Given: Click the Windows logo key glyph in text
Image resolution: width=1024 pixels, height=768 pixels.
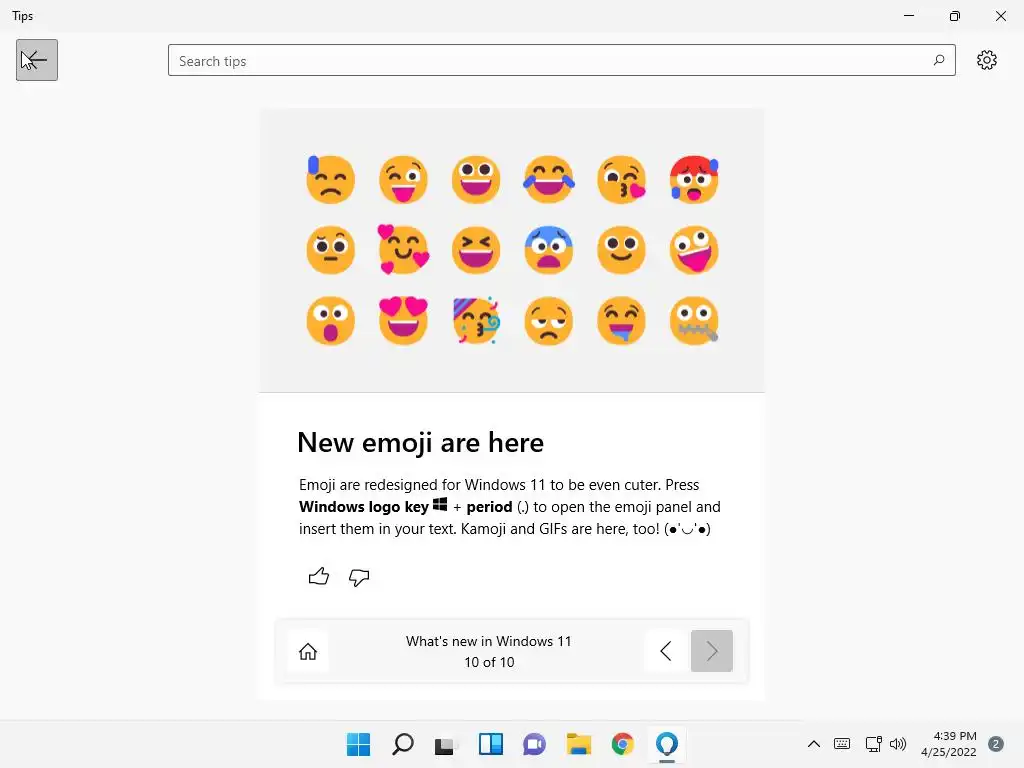Looking at the screenshot, I should coord(440,505).
